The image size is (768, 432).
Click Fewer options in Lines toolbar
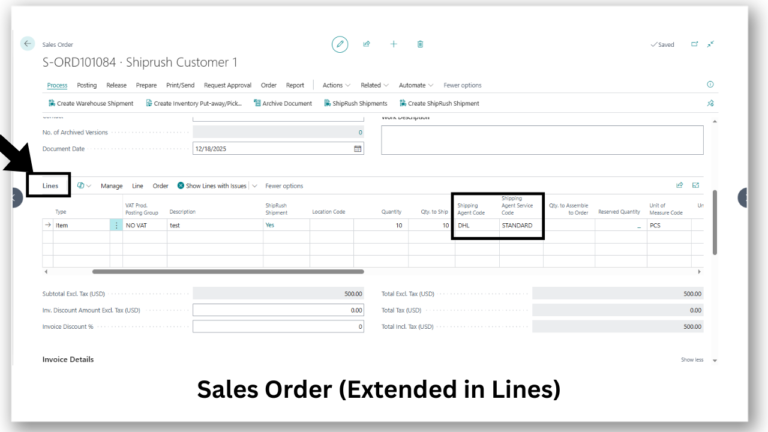point(284,186)
